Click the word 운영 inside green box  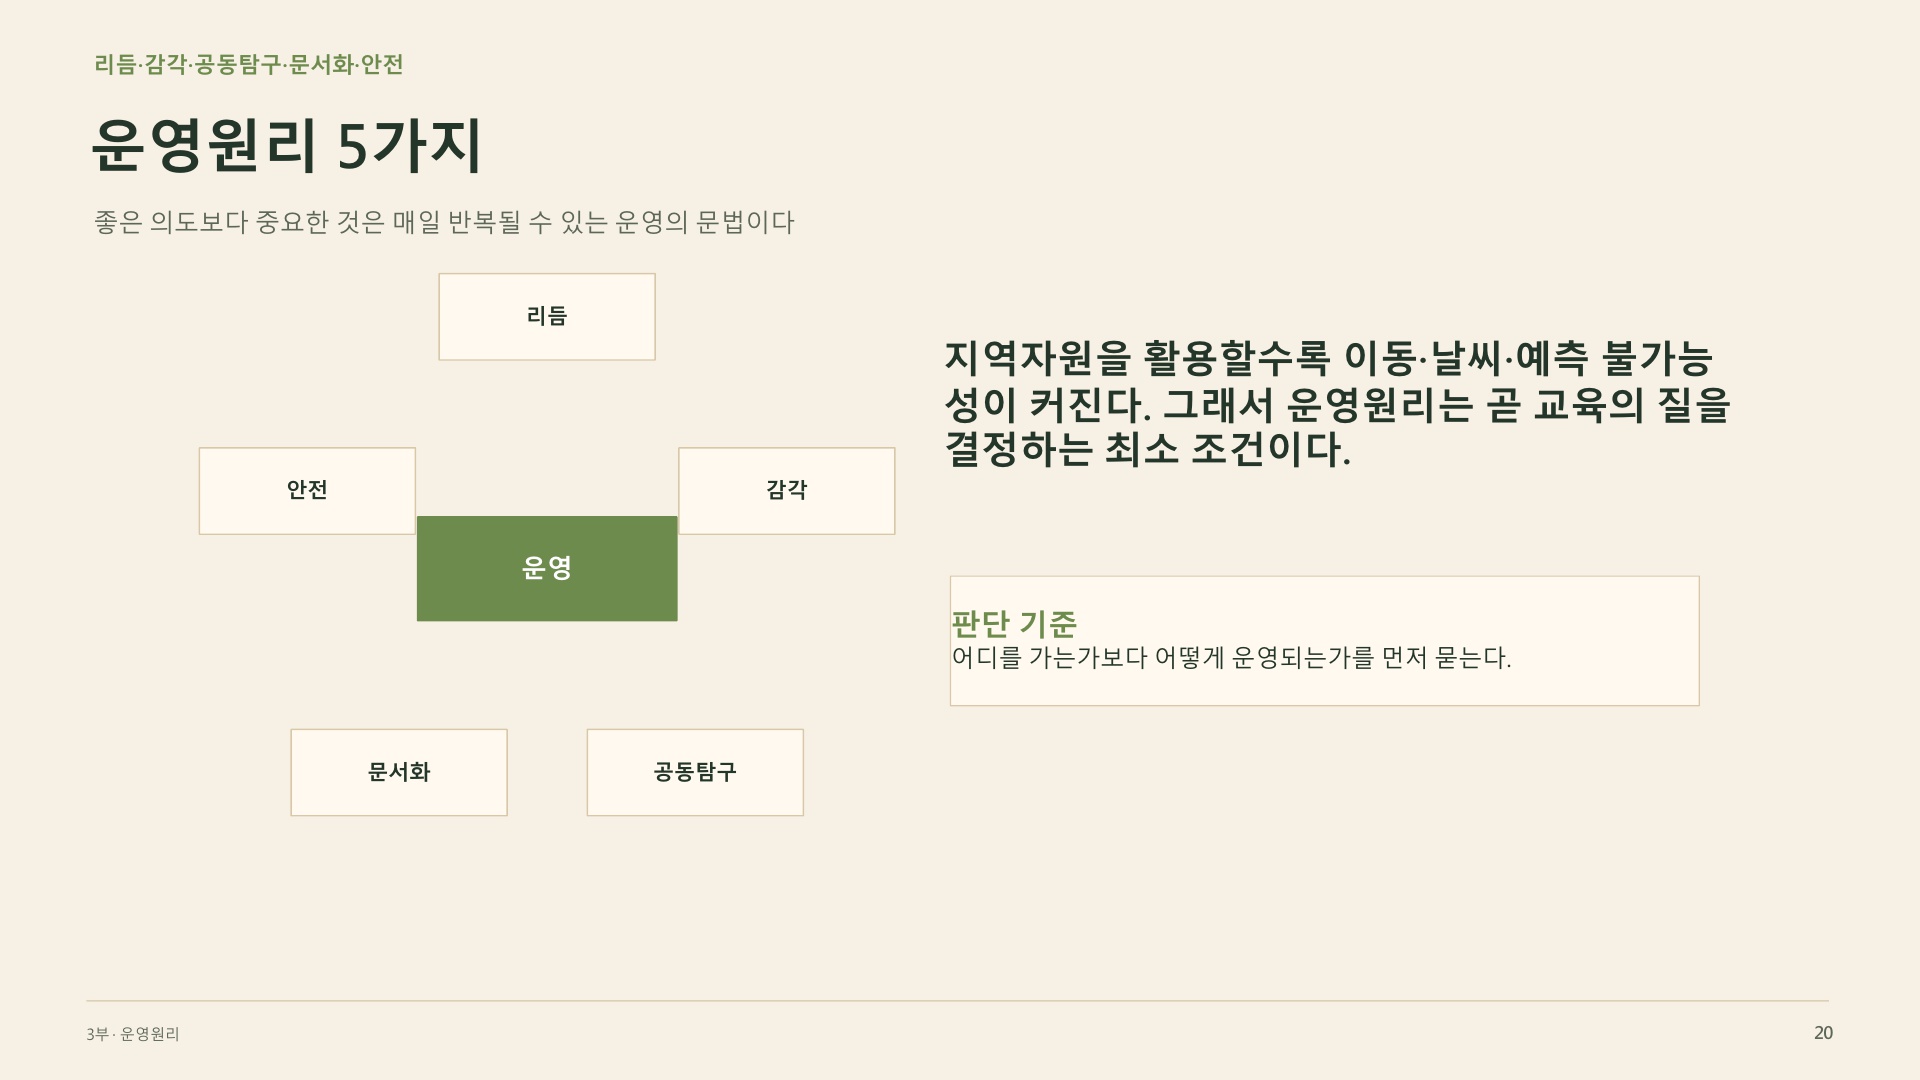tap(547, 568)
